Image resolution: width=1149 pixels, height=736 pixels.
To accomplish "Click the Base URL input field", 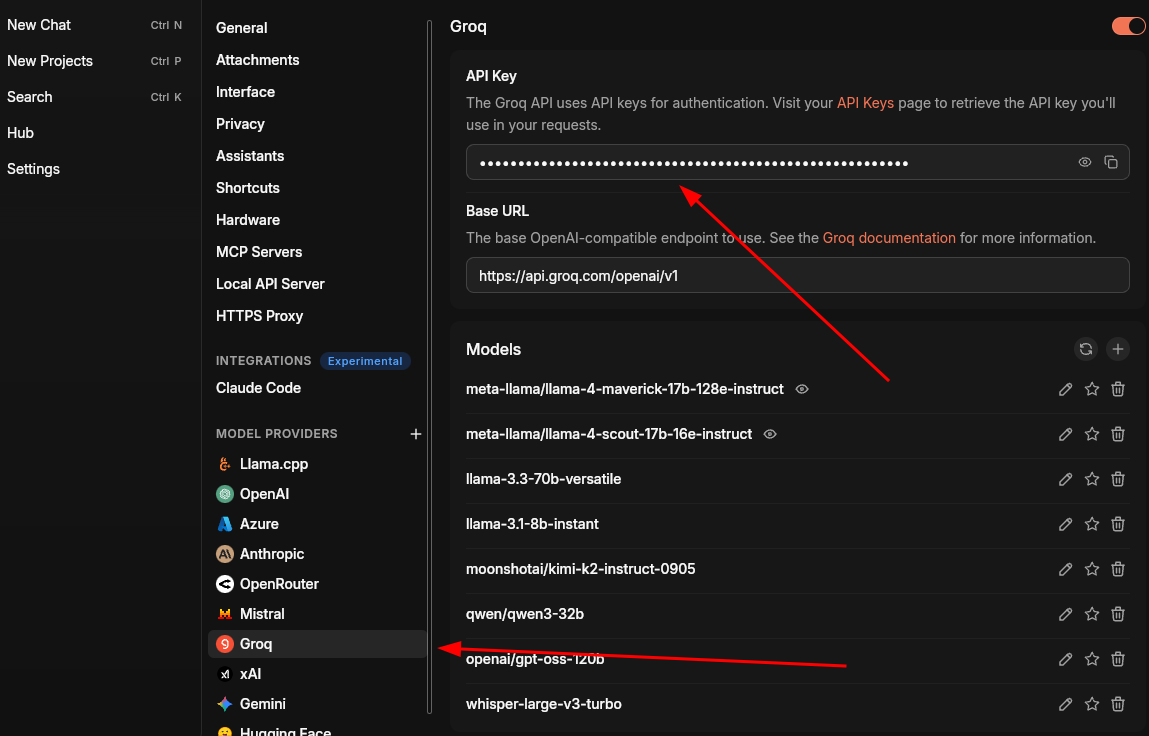I will pyautogui.click(x=797, y=275).
